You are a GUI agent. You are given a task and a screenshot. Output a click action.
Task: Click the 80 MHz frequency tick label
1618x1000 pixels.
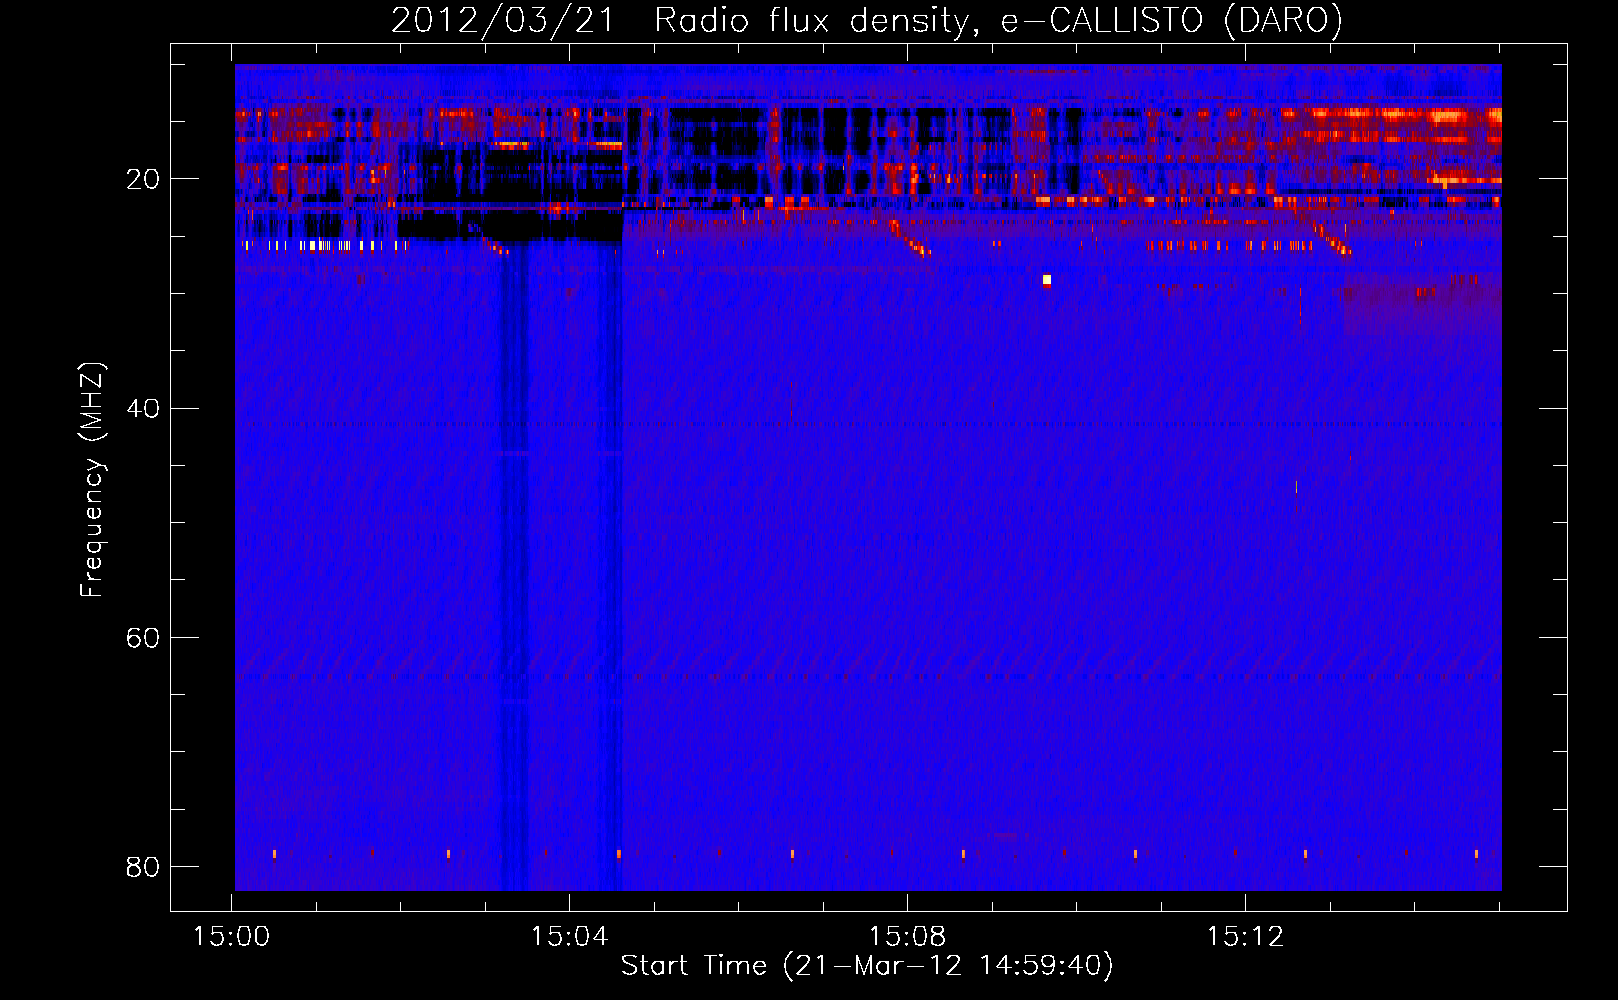pyautogui.click(x=143, y=866)
